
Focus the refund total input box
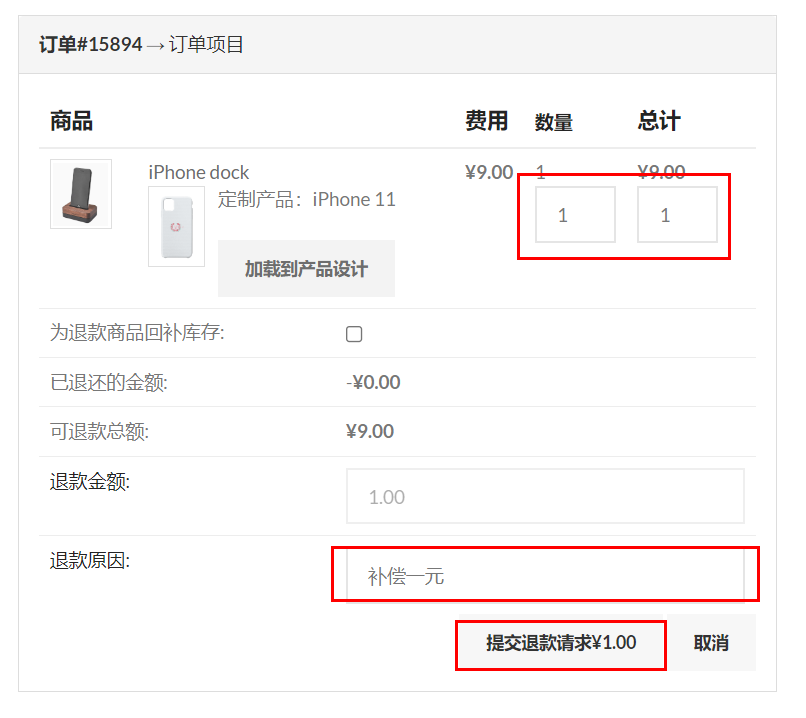point(677,214)
